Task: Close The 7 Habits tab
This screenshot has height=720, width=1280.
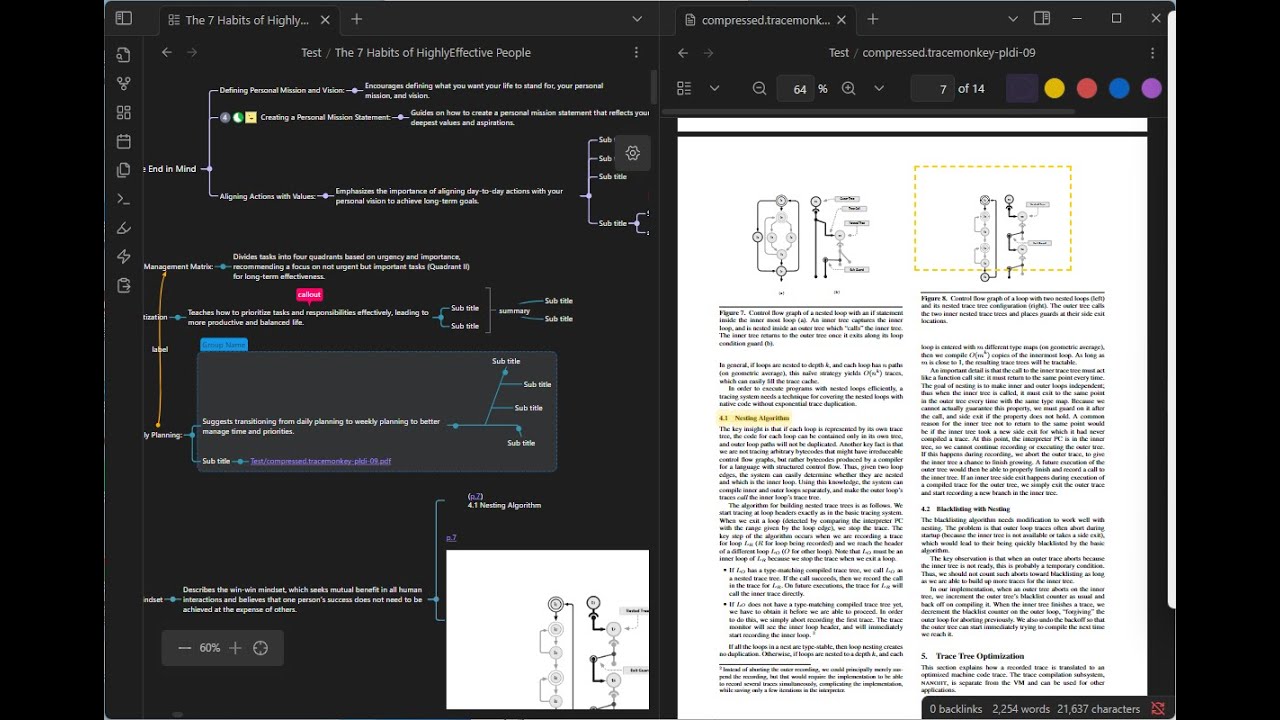Action: point(325,19)
